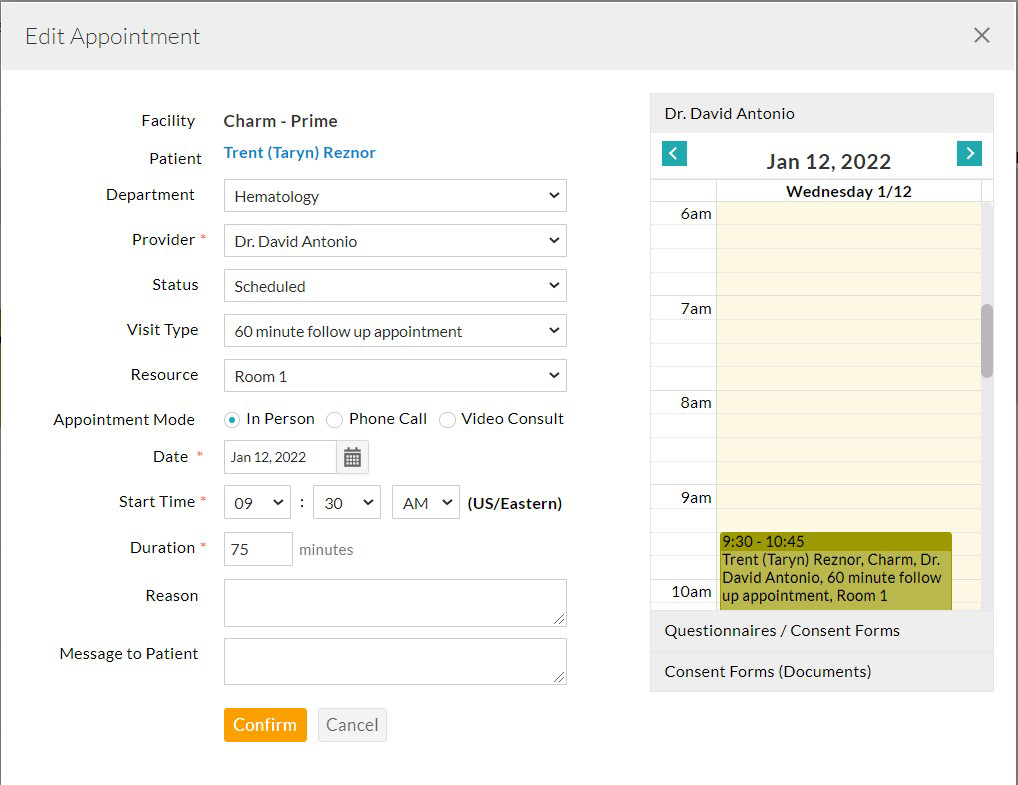Select Video Consult appointment mode
Screen dimensions: 1018x785
[447, 420]
